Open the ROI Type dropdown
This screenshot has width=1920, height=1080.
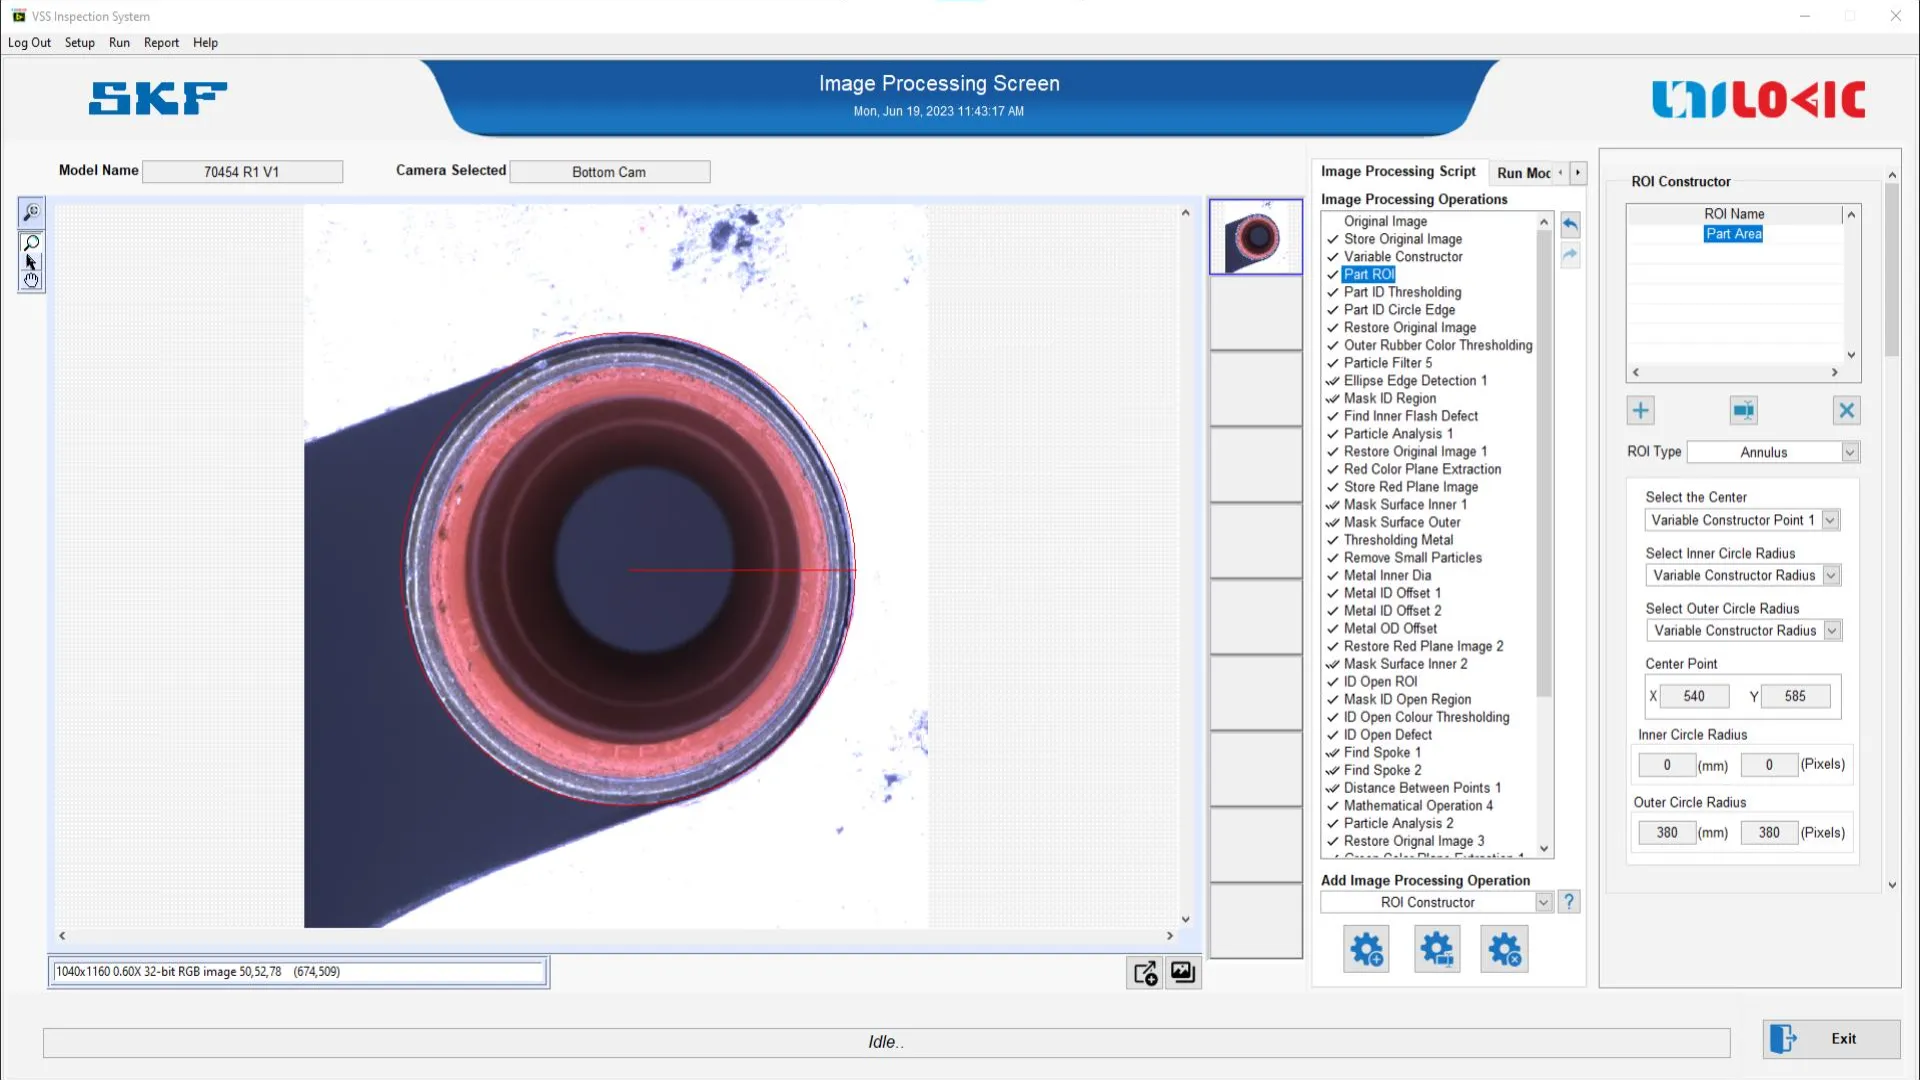click(x=1849, y=452)
